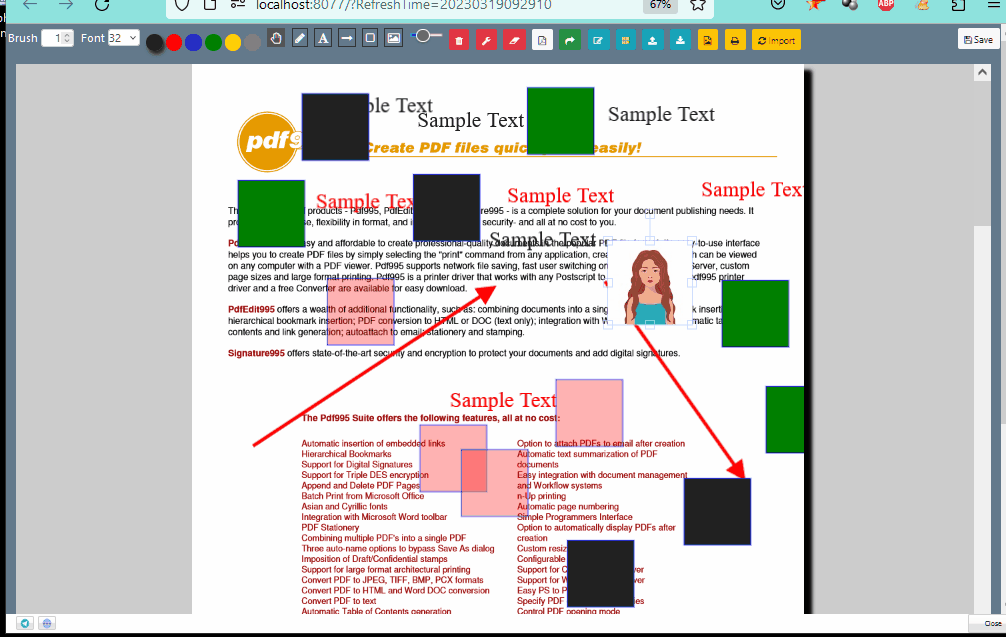Click the teal grid layout button
Screen dimensions: 1006x637
[x=625, y=40]
